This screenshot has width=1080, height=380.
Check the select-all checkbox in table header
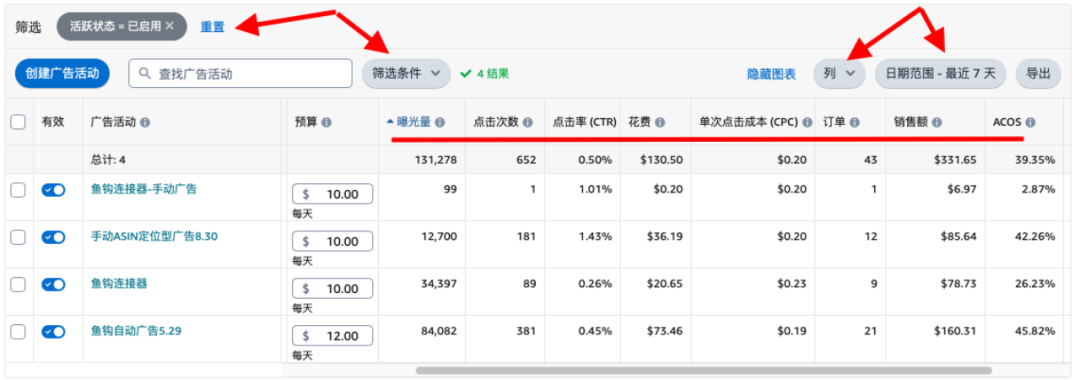pyautogui.click(x=18, y=123)
